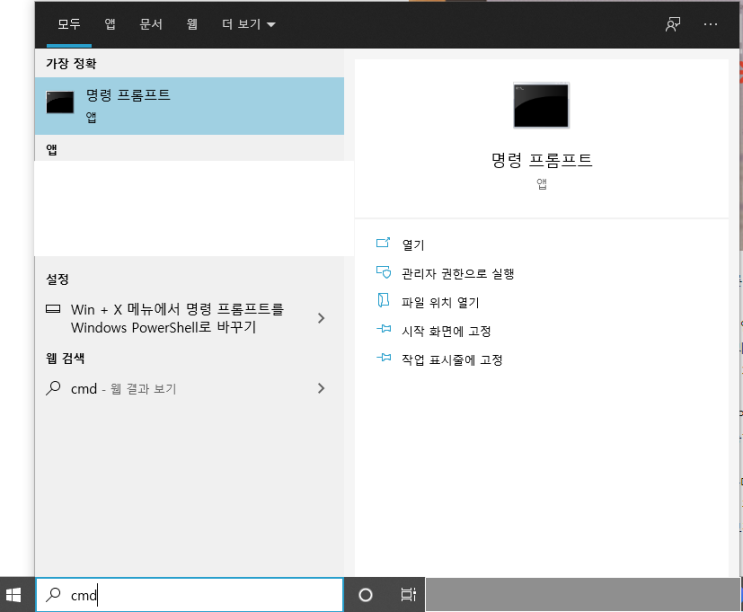Switch to the 앱 filter tab
This screenshot has height=612, width=743.
click(110, 24)
